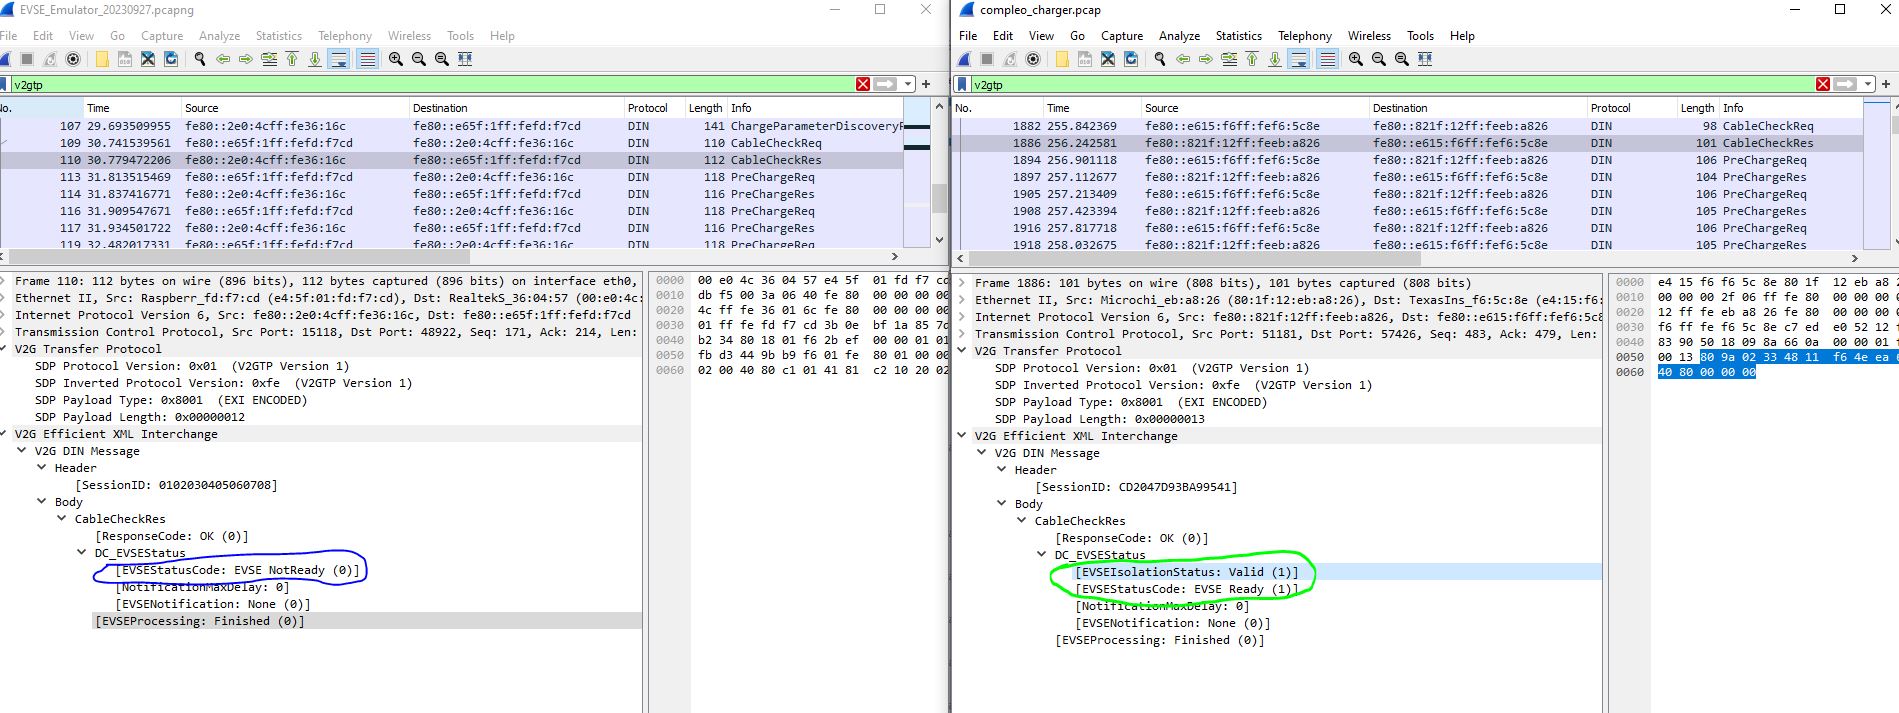Image resolution: width=1899 pixels, height=713 pixels.
Task: Select packet 1894 PreChargeReq row
Action: [1400, 160]
